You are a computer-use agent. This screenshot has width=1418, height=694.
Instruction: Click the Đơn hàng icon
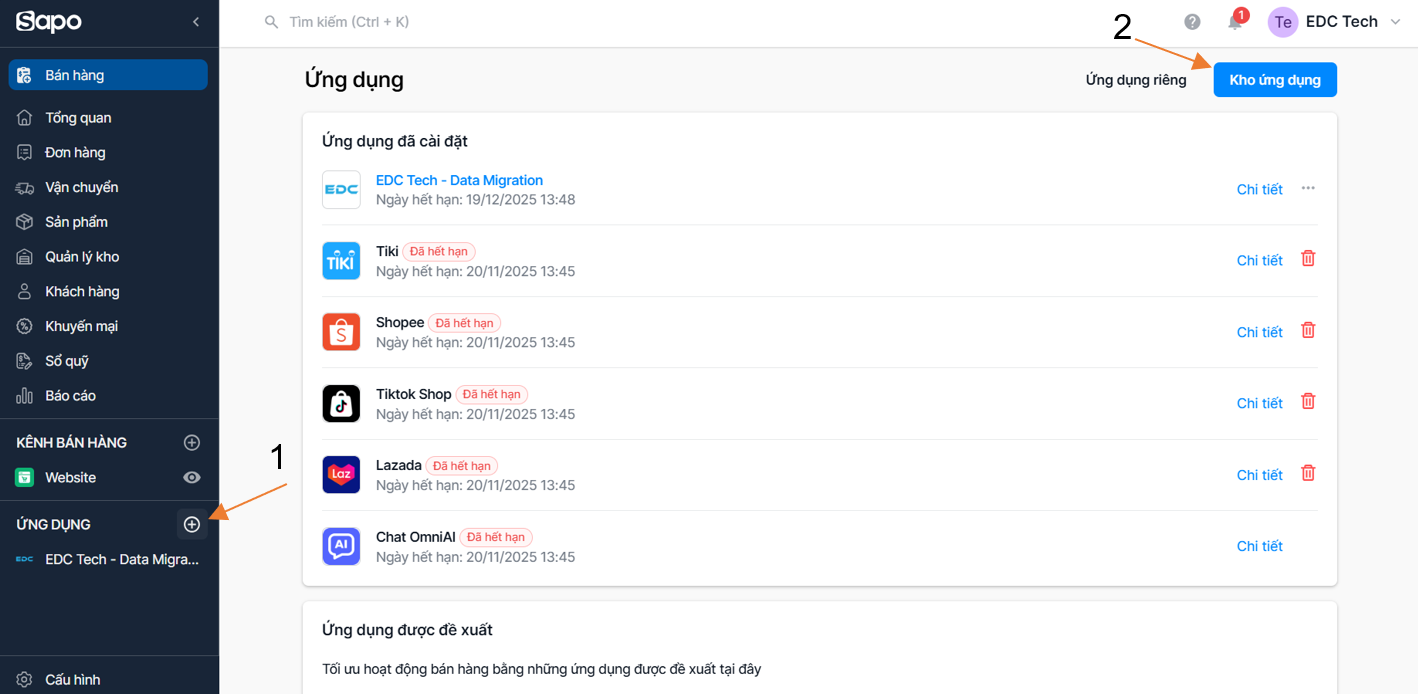click(25, 153)
